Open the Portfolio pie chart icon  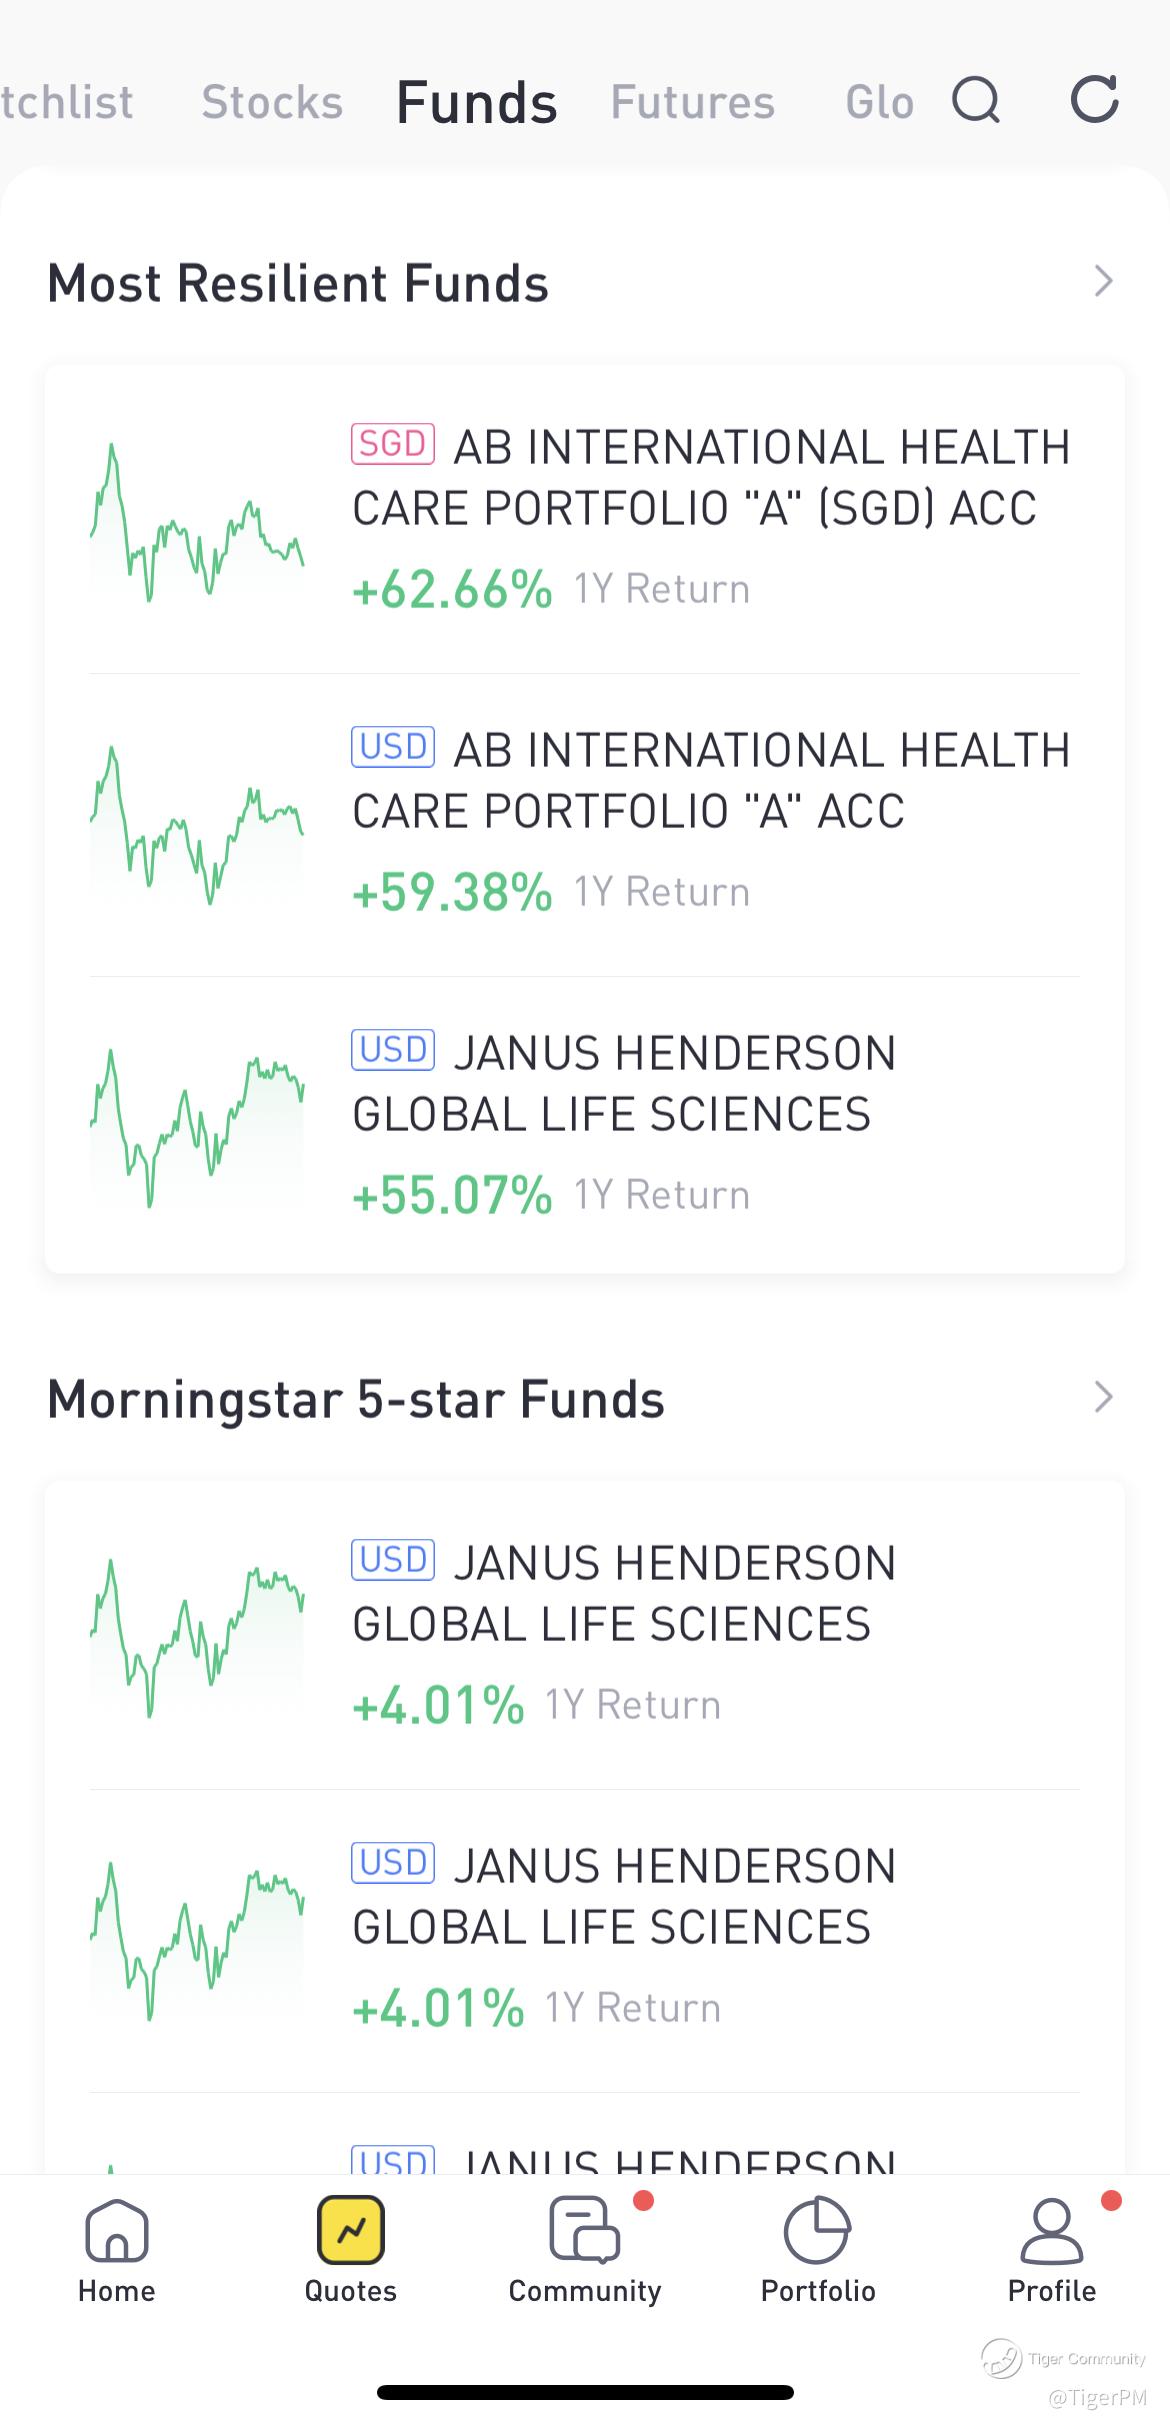[x=817, y=2230]
